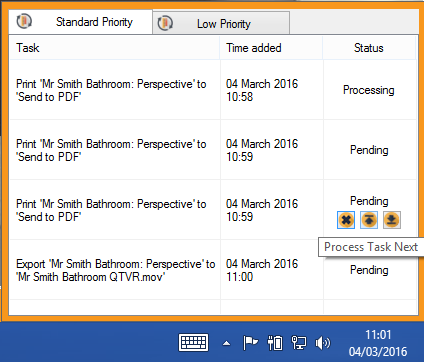This screenshot has height=363, width=428.
Task: Select the Standard Priority tab
Action: [80, 22]
